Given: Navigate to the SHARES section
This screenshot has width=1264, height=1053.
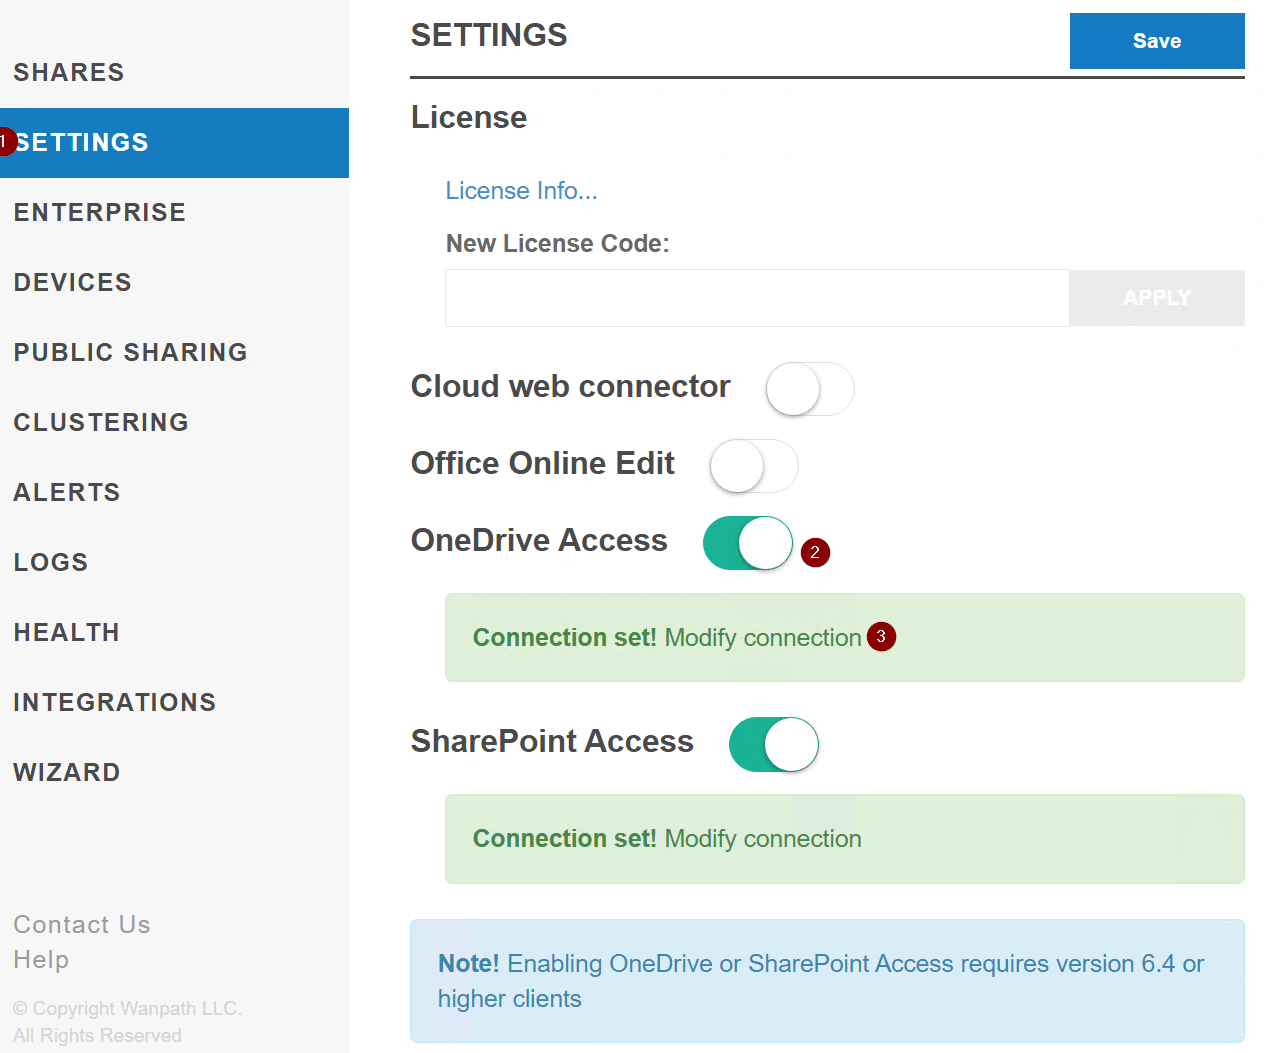Looking at the screenshot, I should [x=69, y=72].
